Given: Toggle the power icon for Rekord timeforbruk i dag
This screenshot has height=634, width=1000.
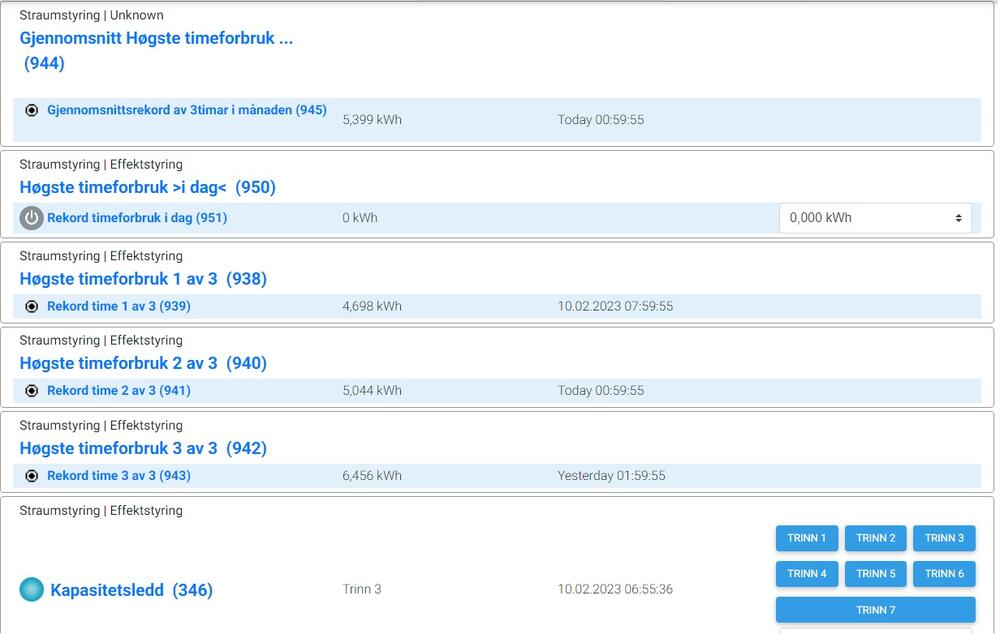Looking at the screenshot, I should pos(31,218).
